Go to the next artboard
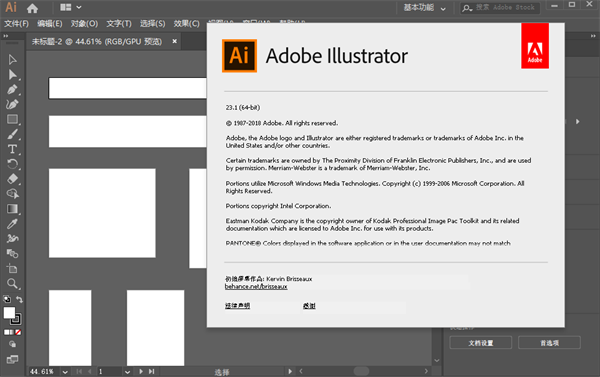 [x=141, y=371]
